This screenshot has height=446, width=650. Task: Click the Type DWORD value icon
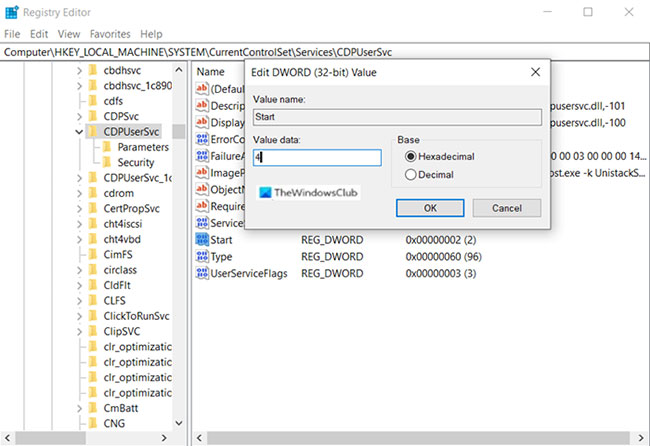coord(201,257)
